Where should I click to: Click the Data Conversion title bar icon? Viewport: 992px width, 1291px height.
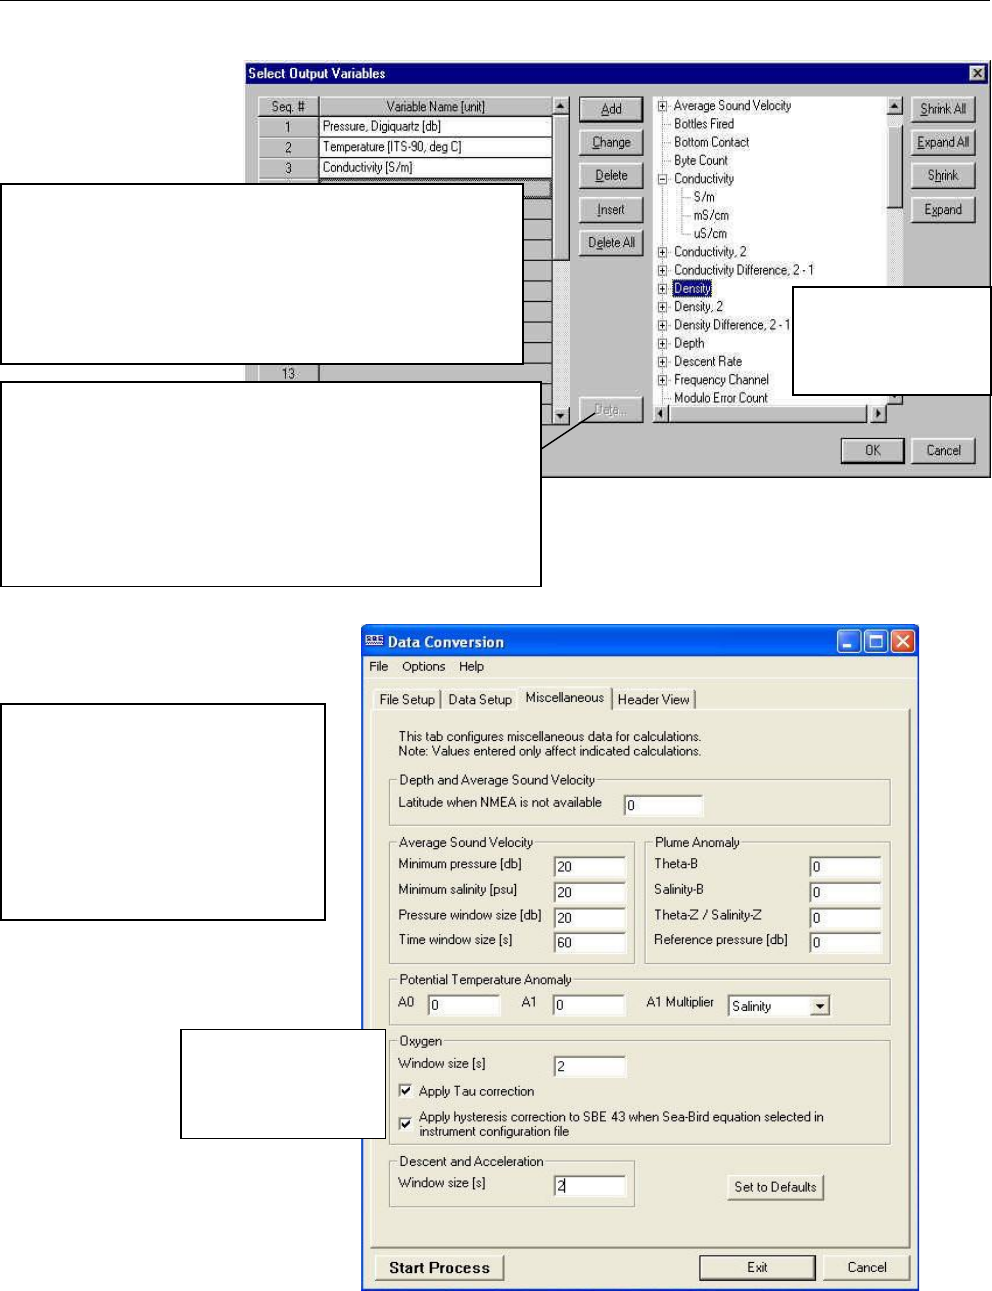(x=375, y=641)
